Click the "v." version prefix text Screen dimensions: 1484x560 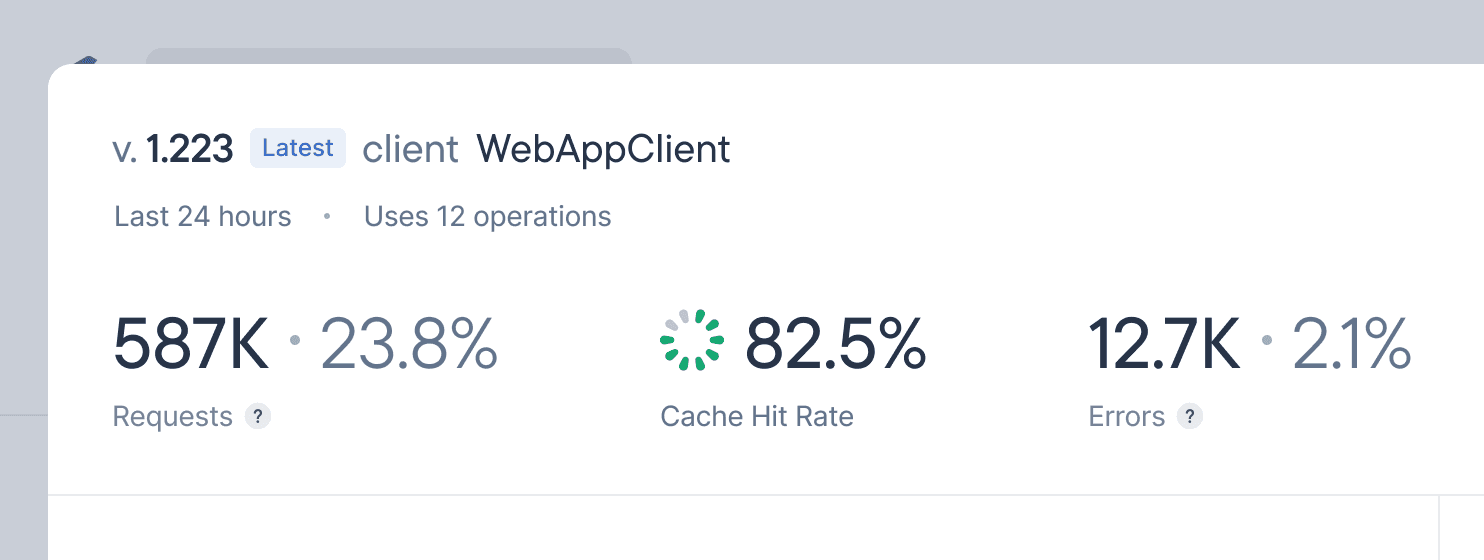pos(125,150)
